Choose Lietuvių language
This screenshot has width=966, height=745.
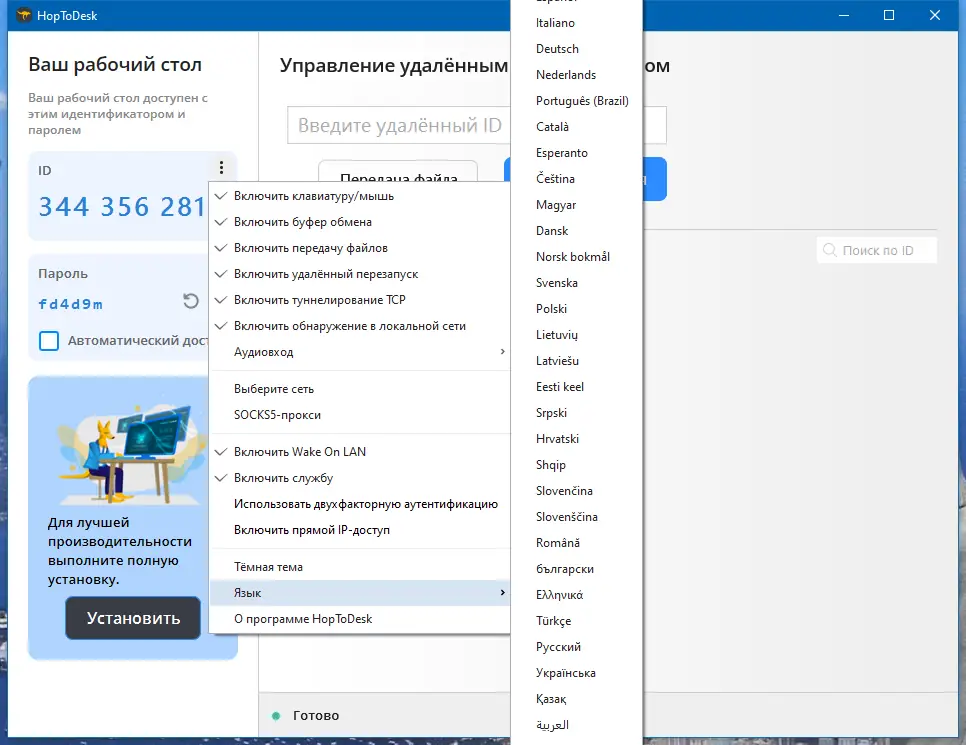click(577, 335)
